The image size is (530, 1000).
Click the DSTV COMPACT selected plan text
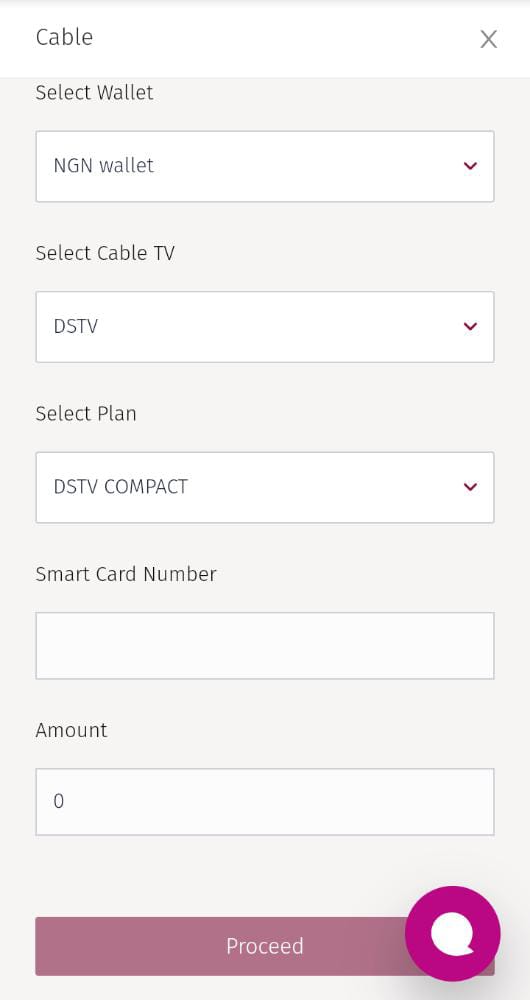coord(121,487)
